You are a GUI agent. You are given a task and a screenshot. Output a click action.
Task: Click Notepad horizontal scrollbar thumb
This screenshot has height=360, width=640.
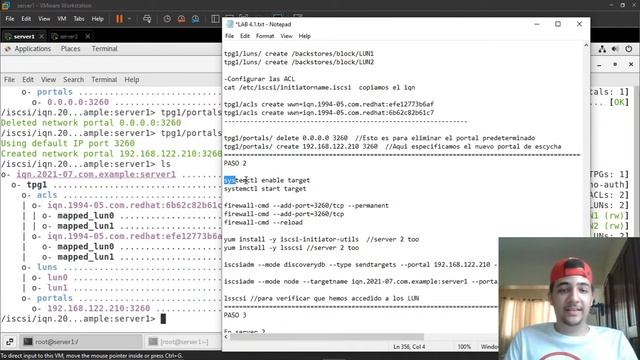point(327,337)
